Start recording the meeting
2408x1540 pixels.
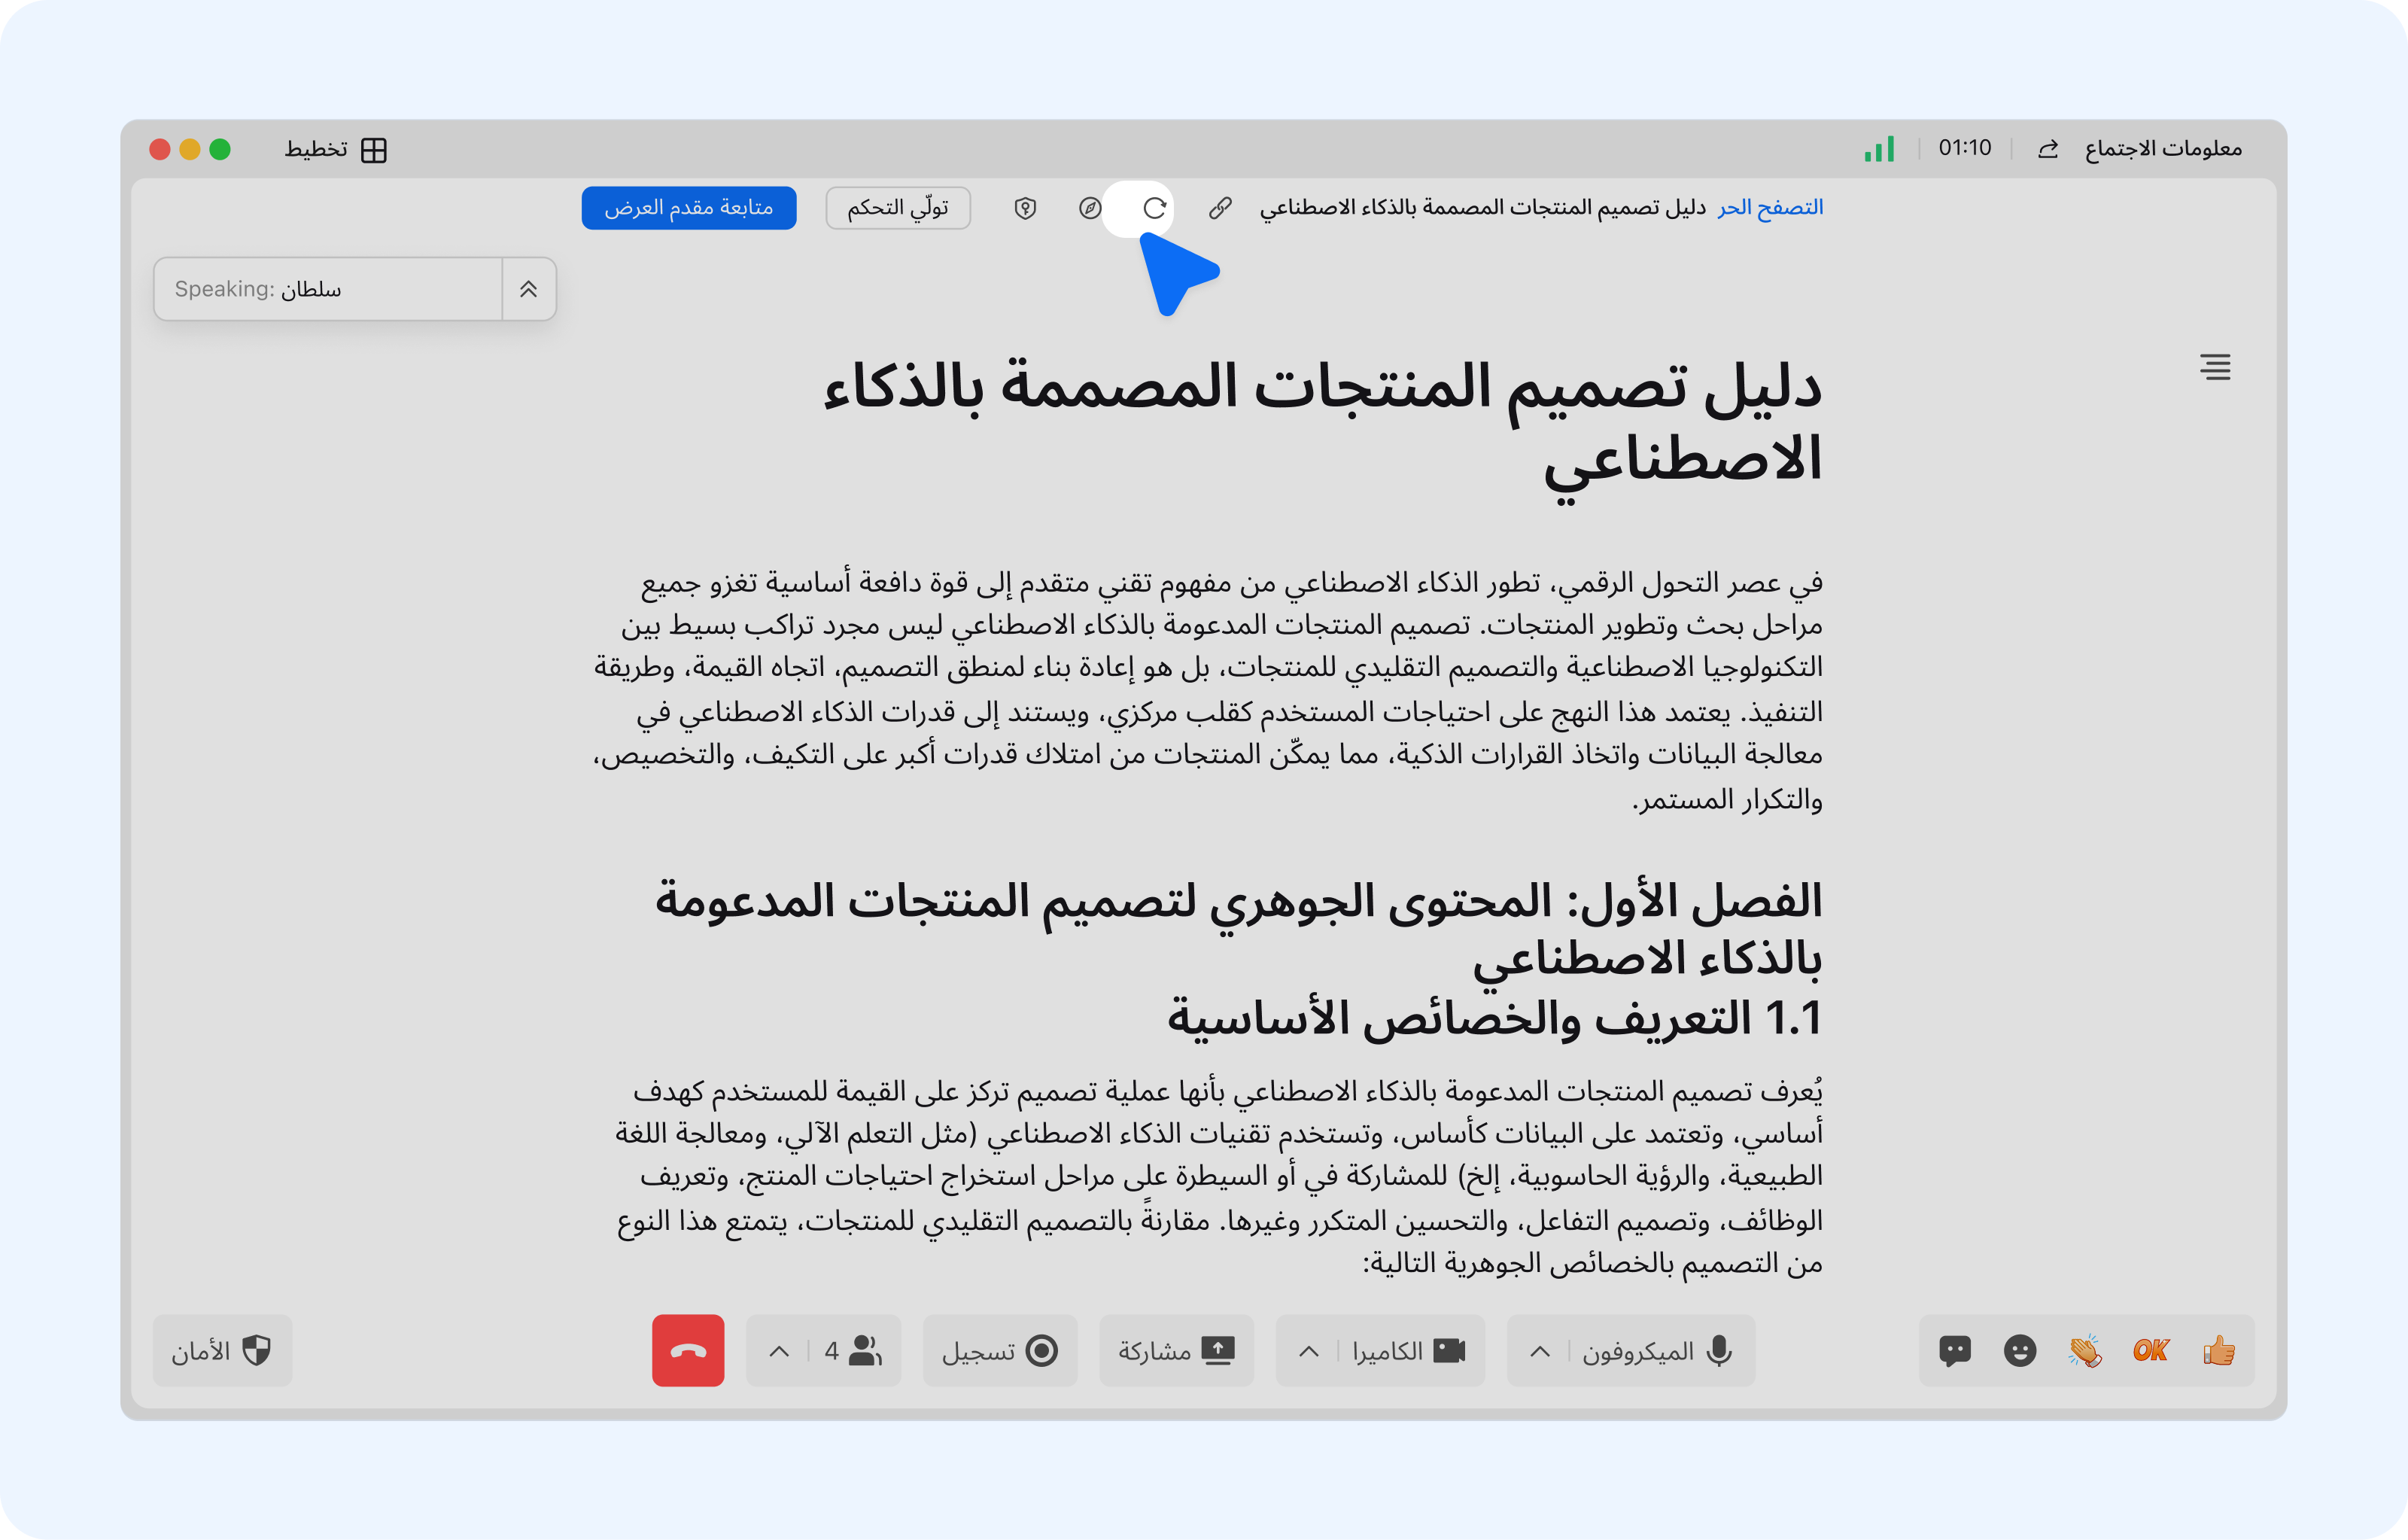click(x=1000, y=1351)
